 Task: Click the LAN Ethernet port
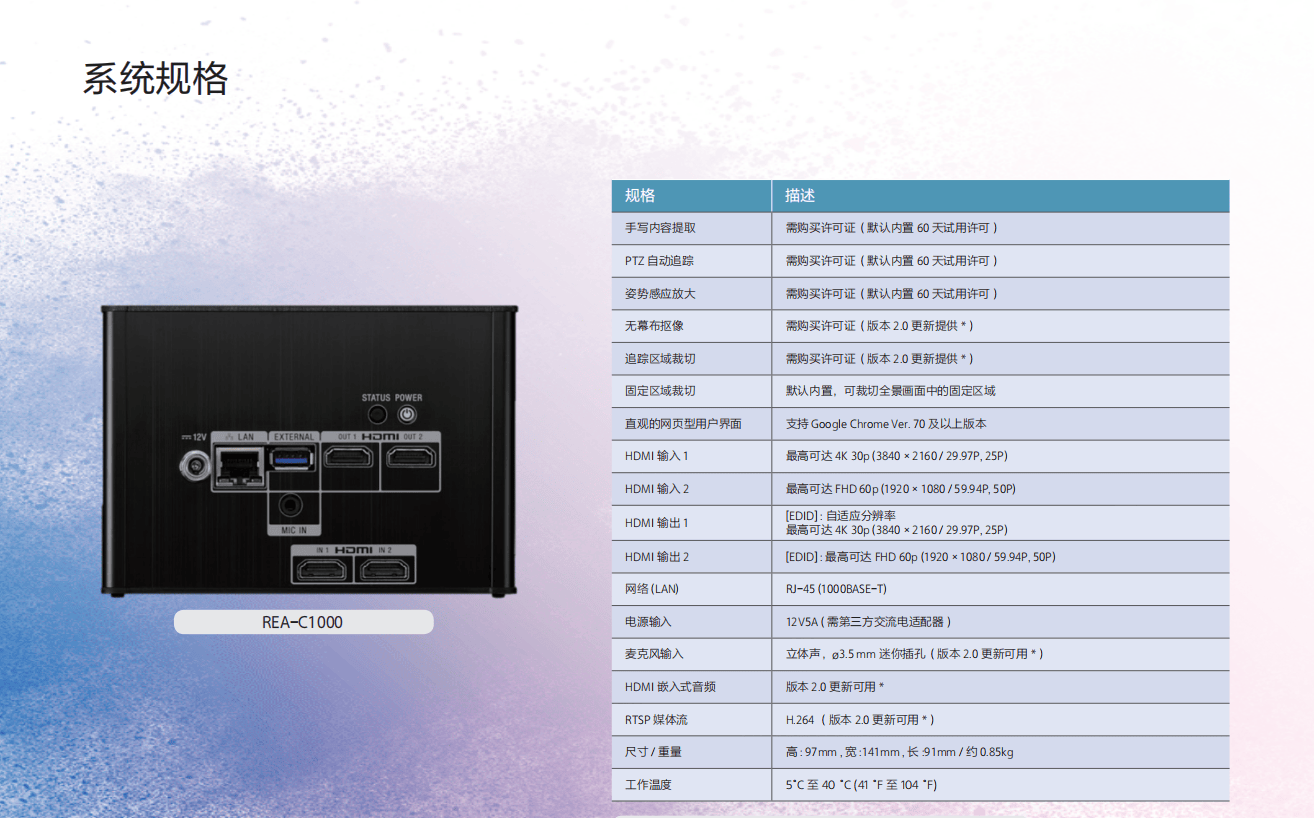[238, 463]
